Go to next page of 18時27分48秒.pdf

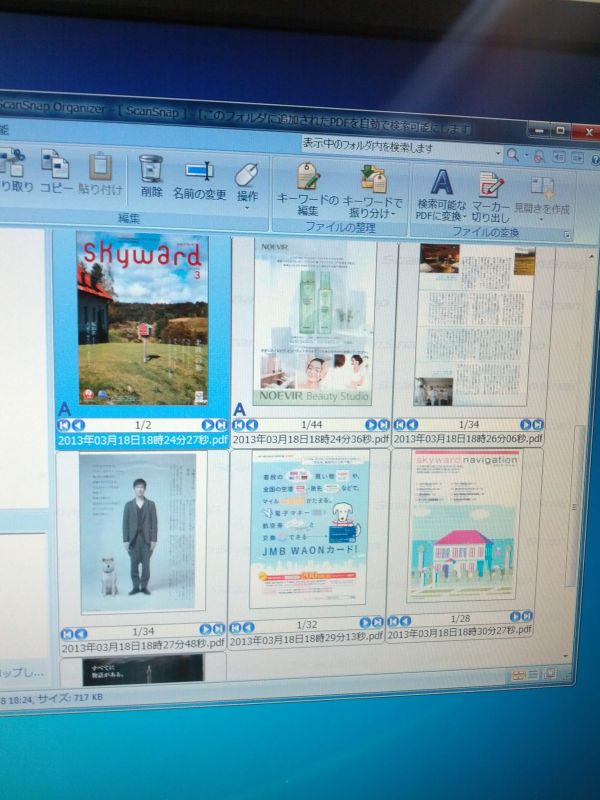(x=205, y=629)
